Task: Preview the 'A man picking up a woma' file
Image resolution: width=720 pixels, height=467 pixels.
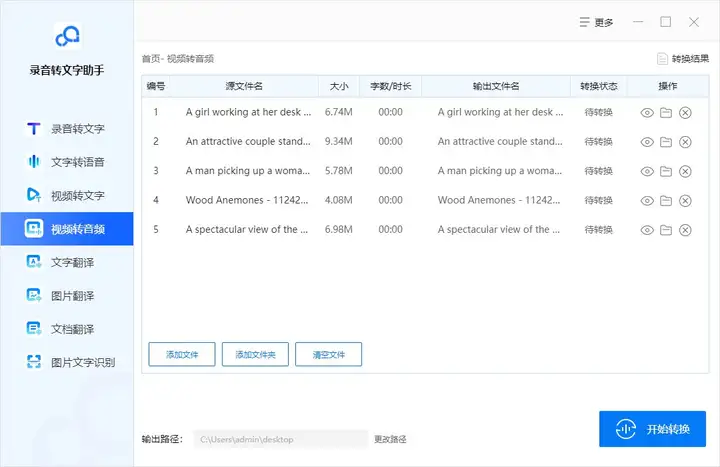Action: pyautogui.click(x=647, y=171)
